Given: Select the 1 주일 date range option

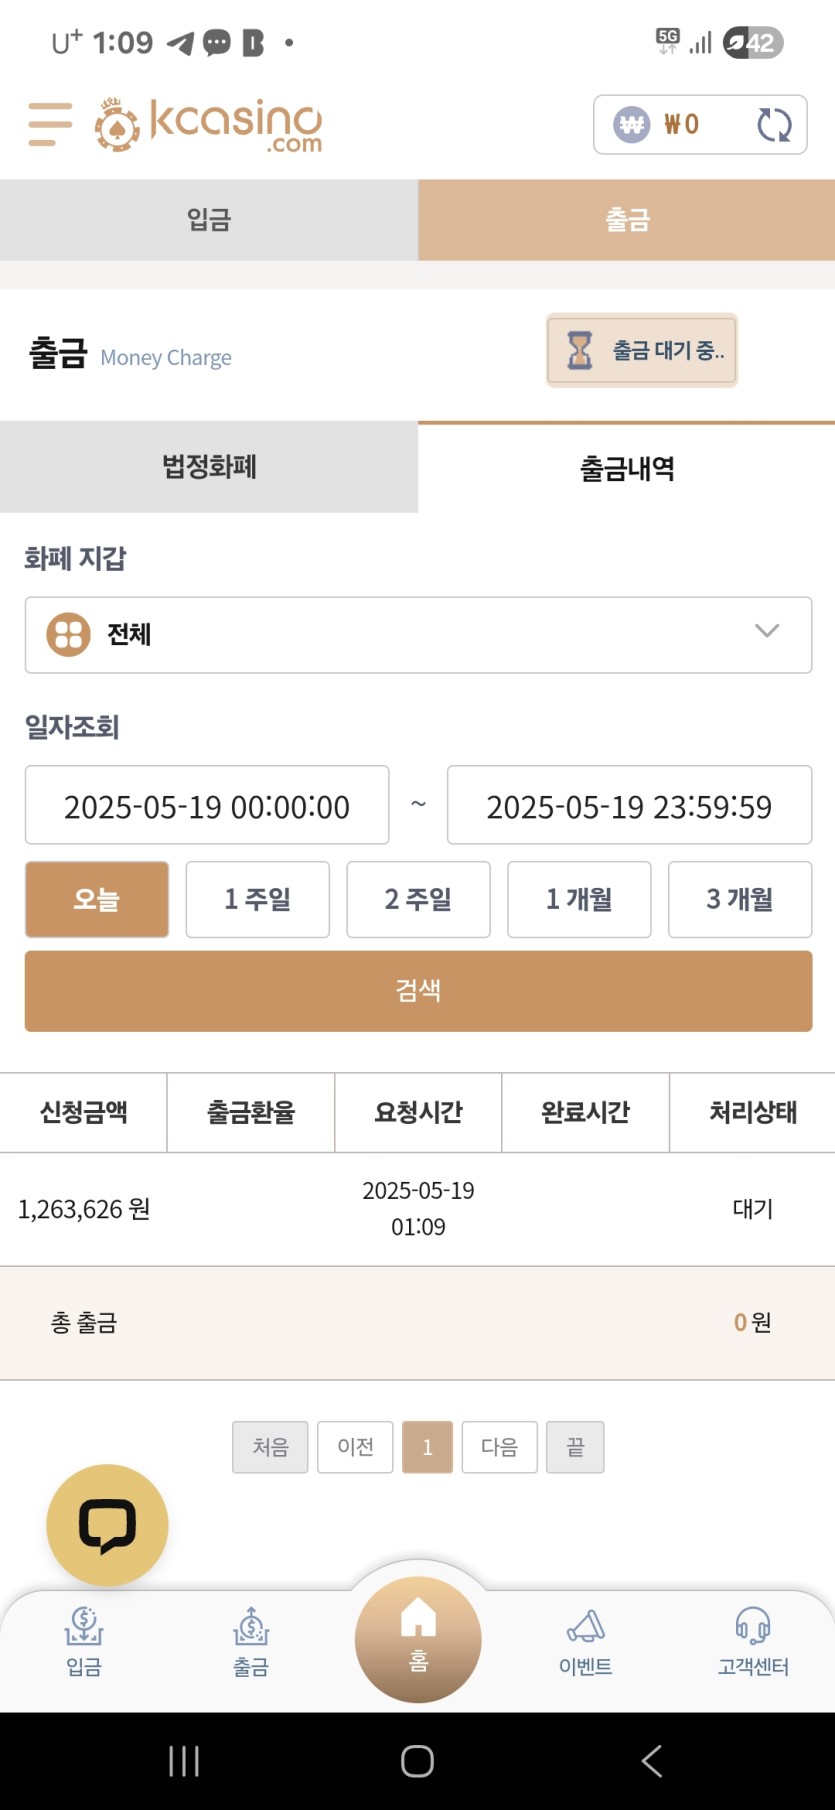Looking at the screenshot, I should pos(258,899).
